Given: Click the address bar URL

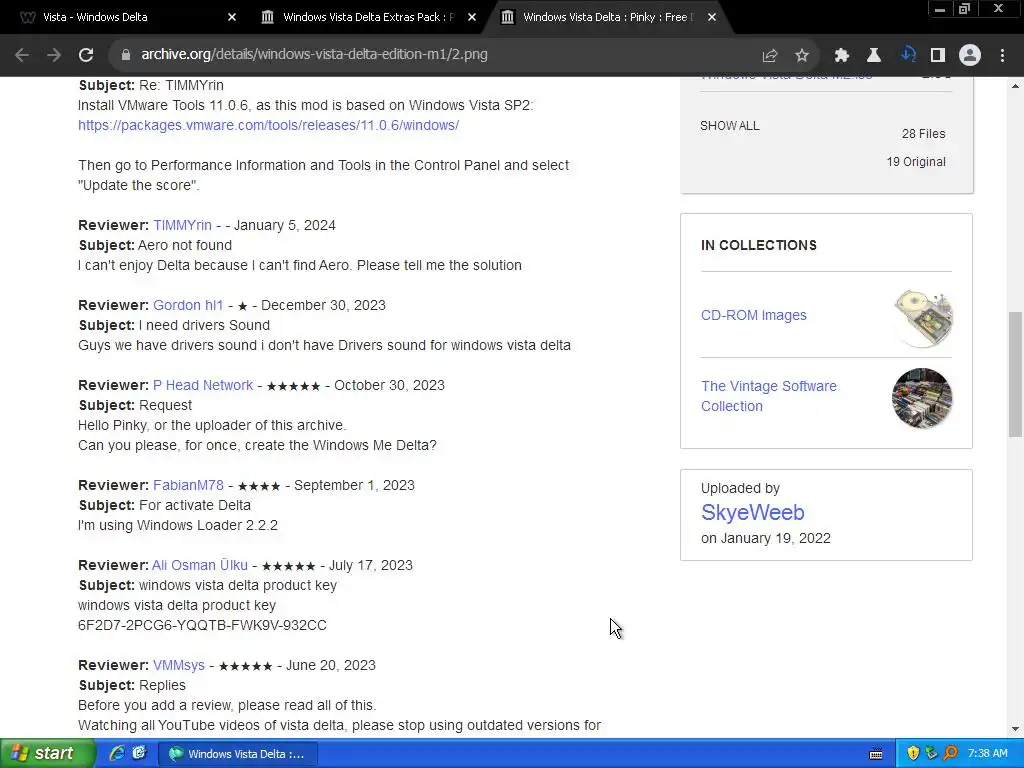Looking at the screenshot, I should pyautogui.click(x=314, y=54).
